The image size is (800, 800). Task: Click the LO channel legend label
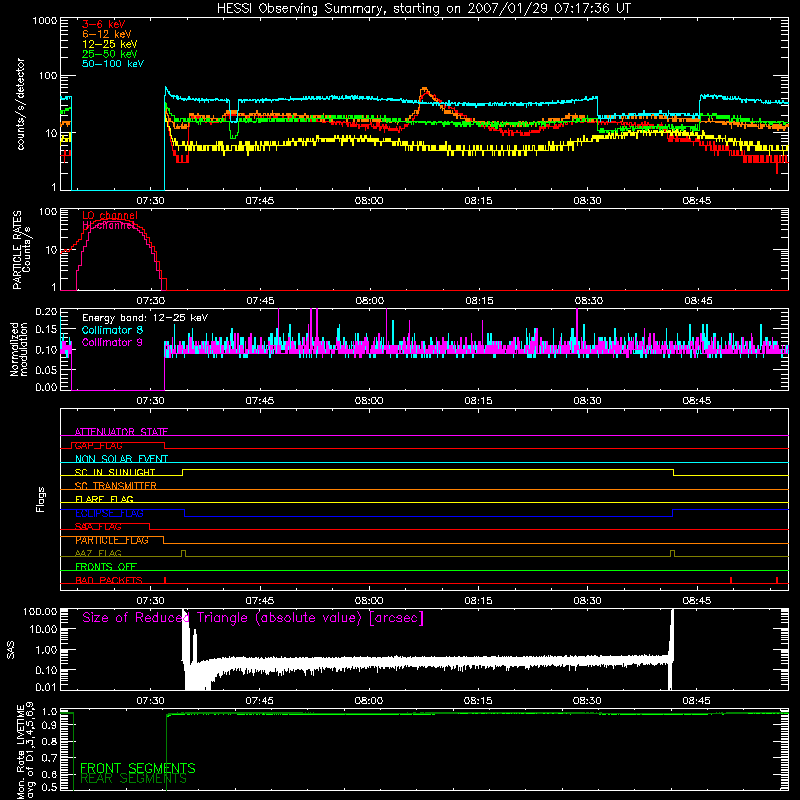click(110, 215)
